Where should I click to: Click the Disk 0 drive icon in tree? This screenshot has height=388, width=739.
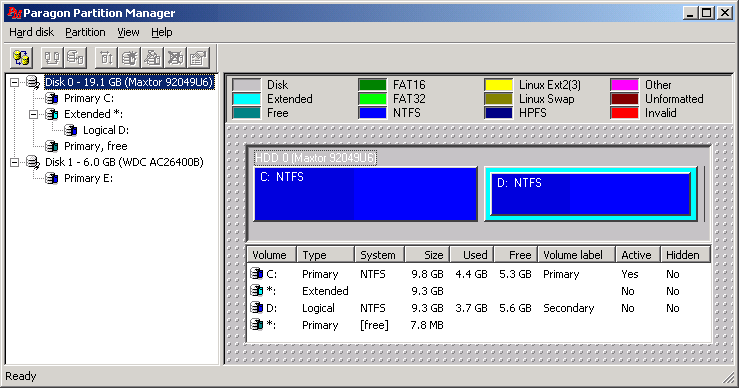pyautogui.click(x=33, y=83)
